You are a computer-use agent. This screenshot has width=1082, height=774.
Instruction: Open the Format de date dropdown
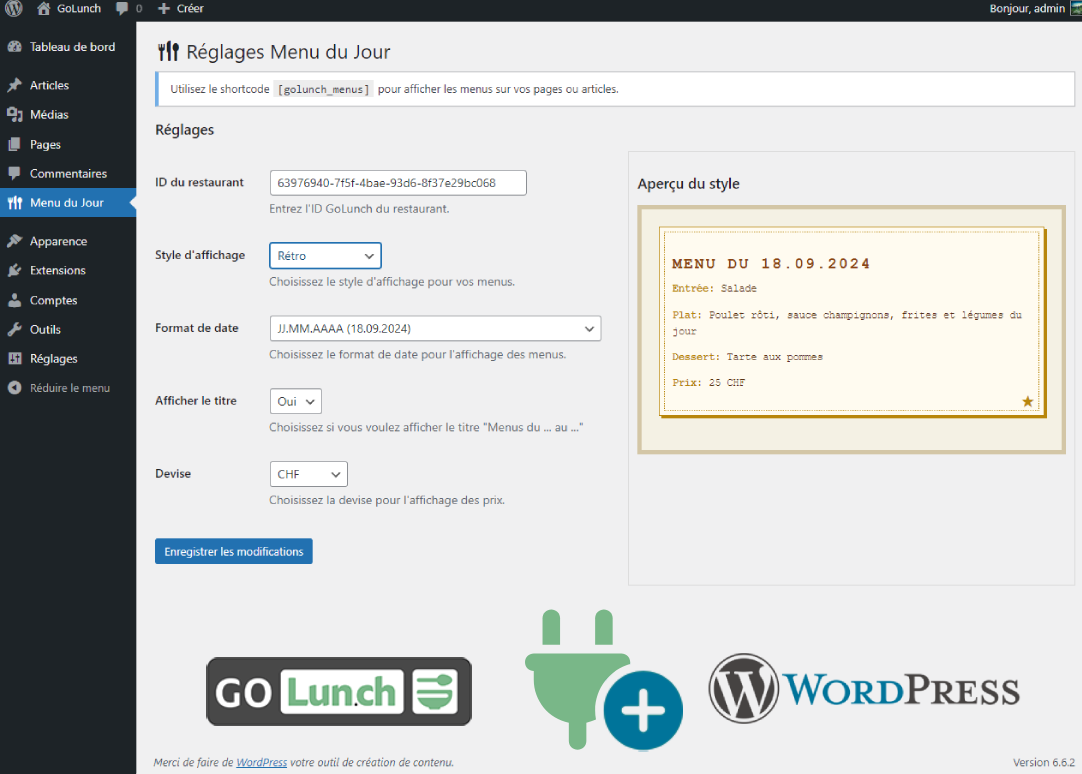point(435,328)
